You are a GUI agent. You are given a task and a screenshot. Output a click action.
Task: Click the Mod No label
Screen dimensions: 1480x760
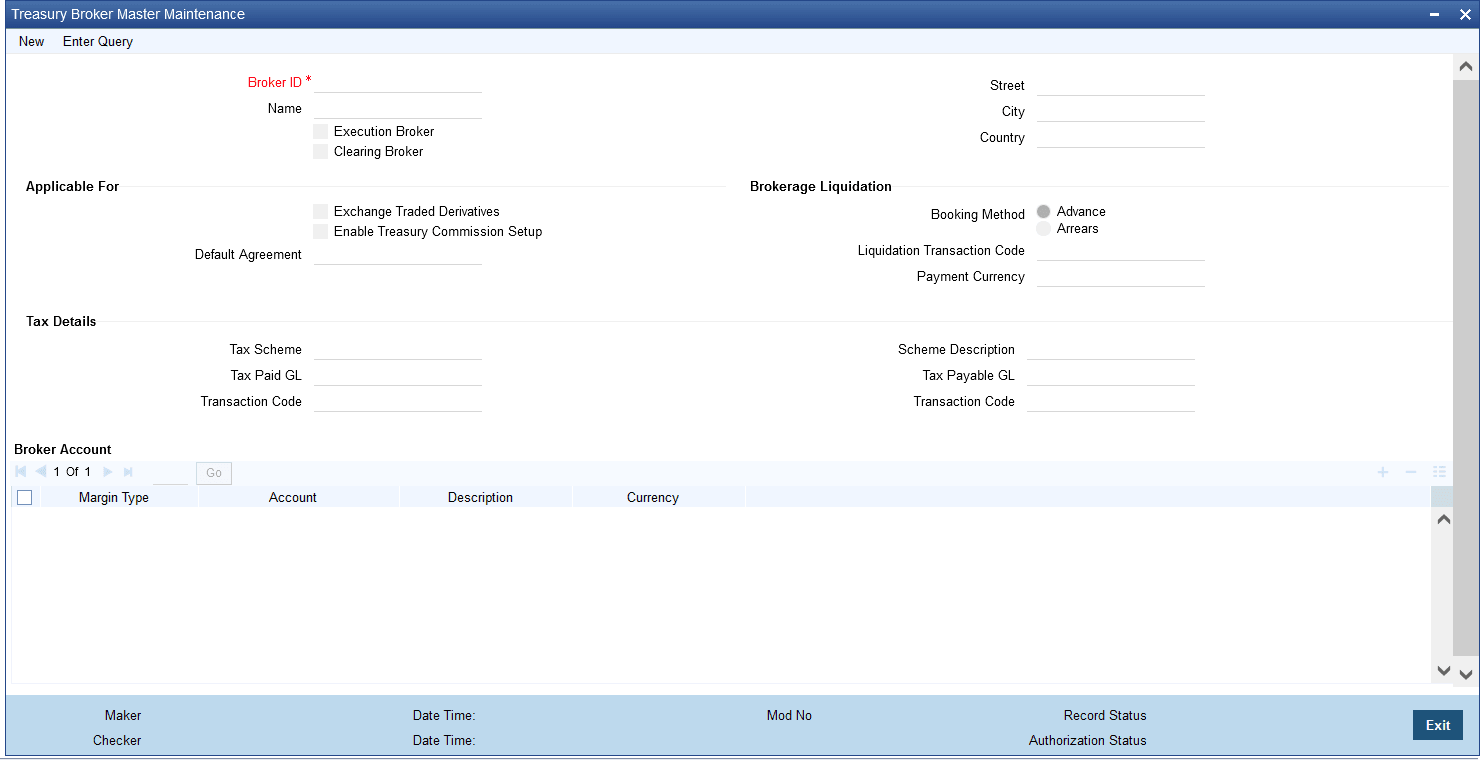pyautogui.click(x=789, y=716)
